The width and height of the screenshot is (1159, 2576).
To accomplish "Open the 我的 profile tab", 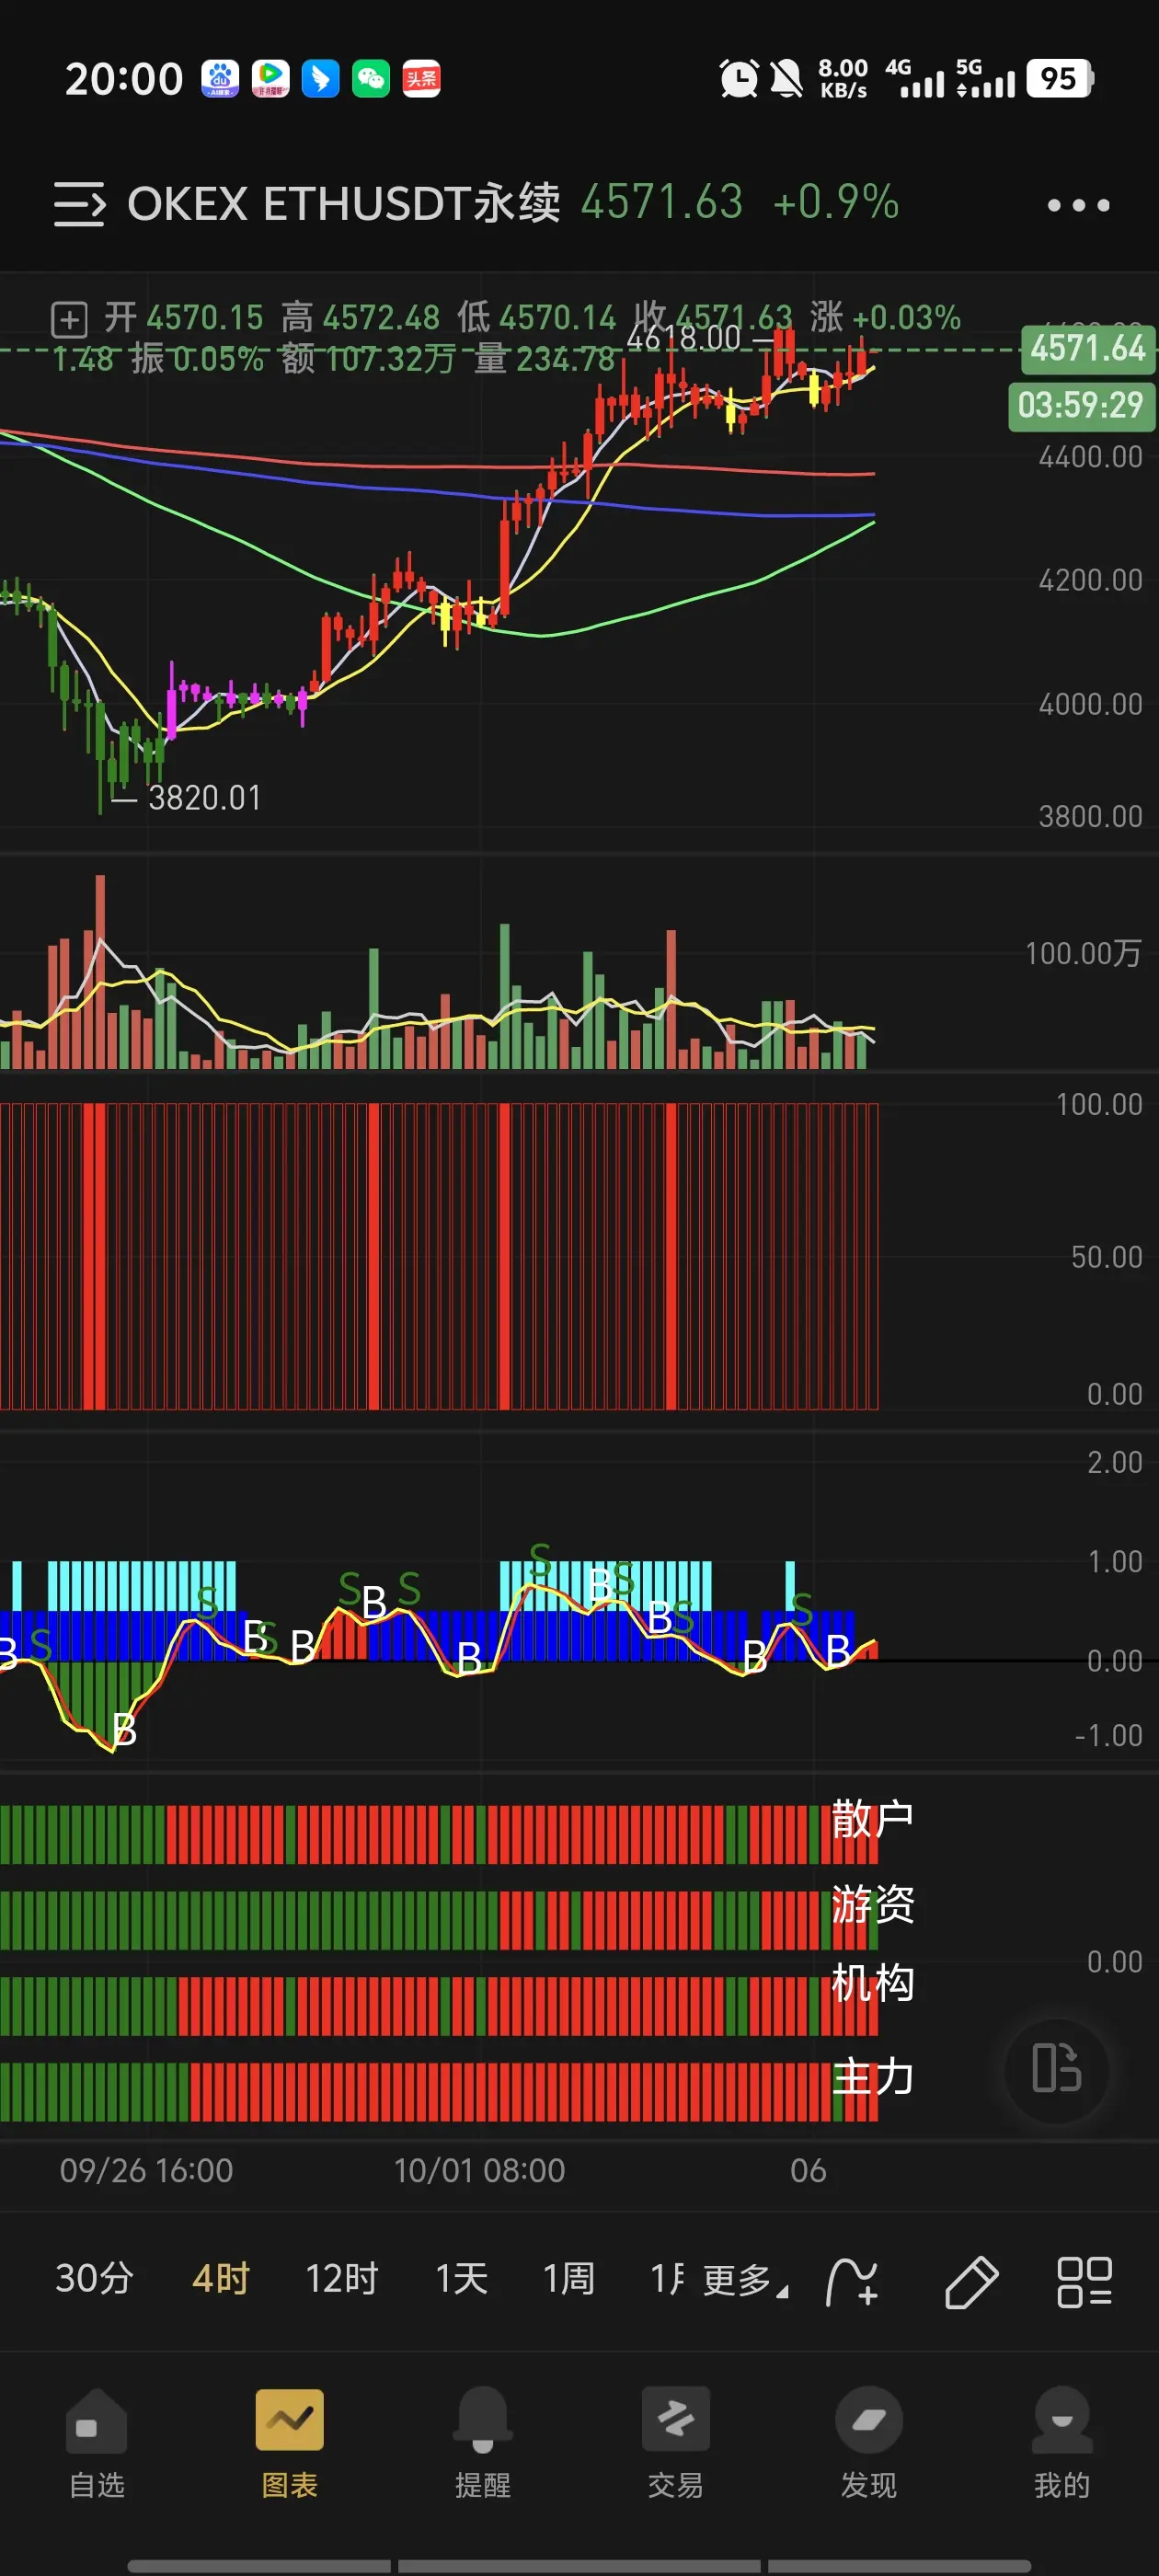I will (1061, 2442).
